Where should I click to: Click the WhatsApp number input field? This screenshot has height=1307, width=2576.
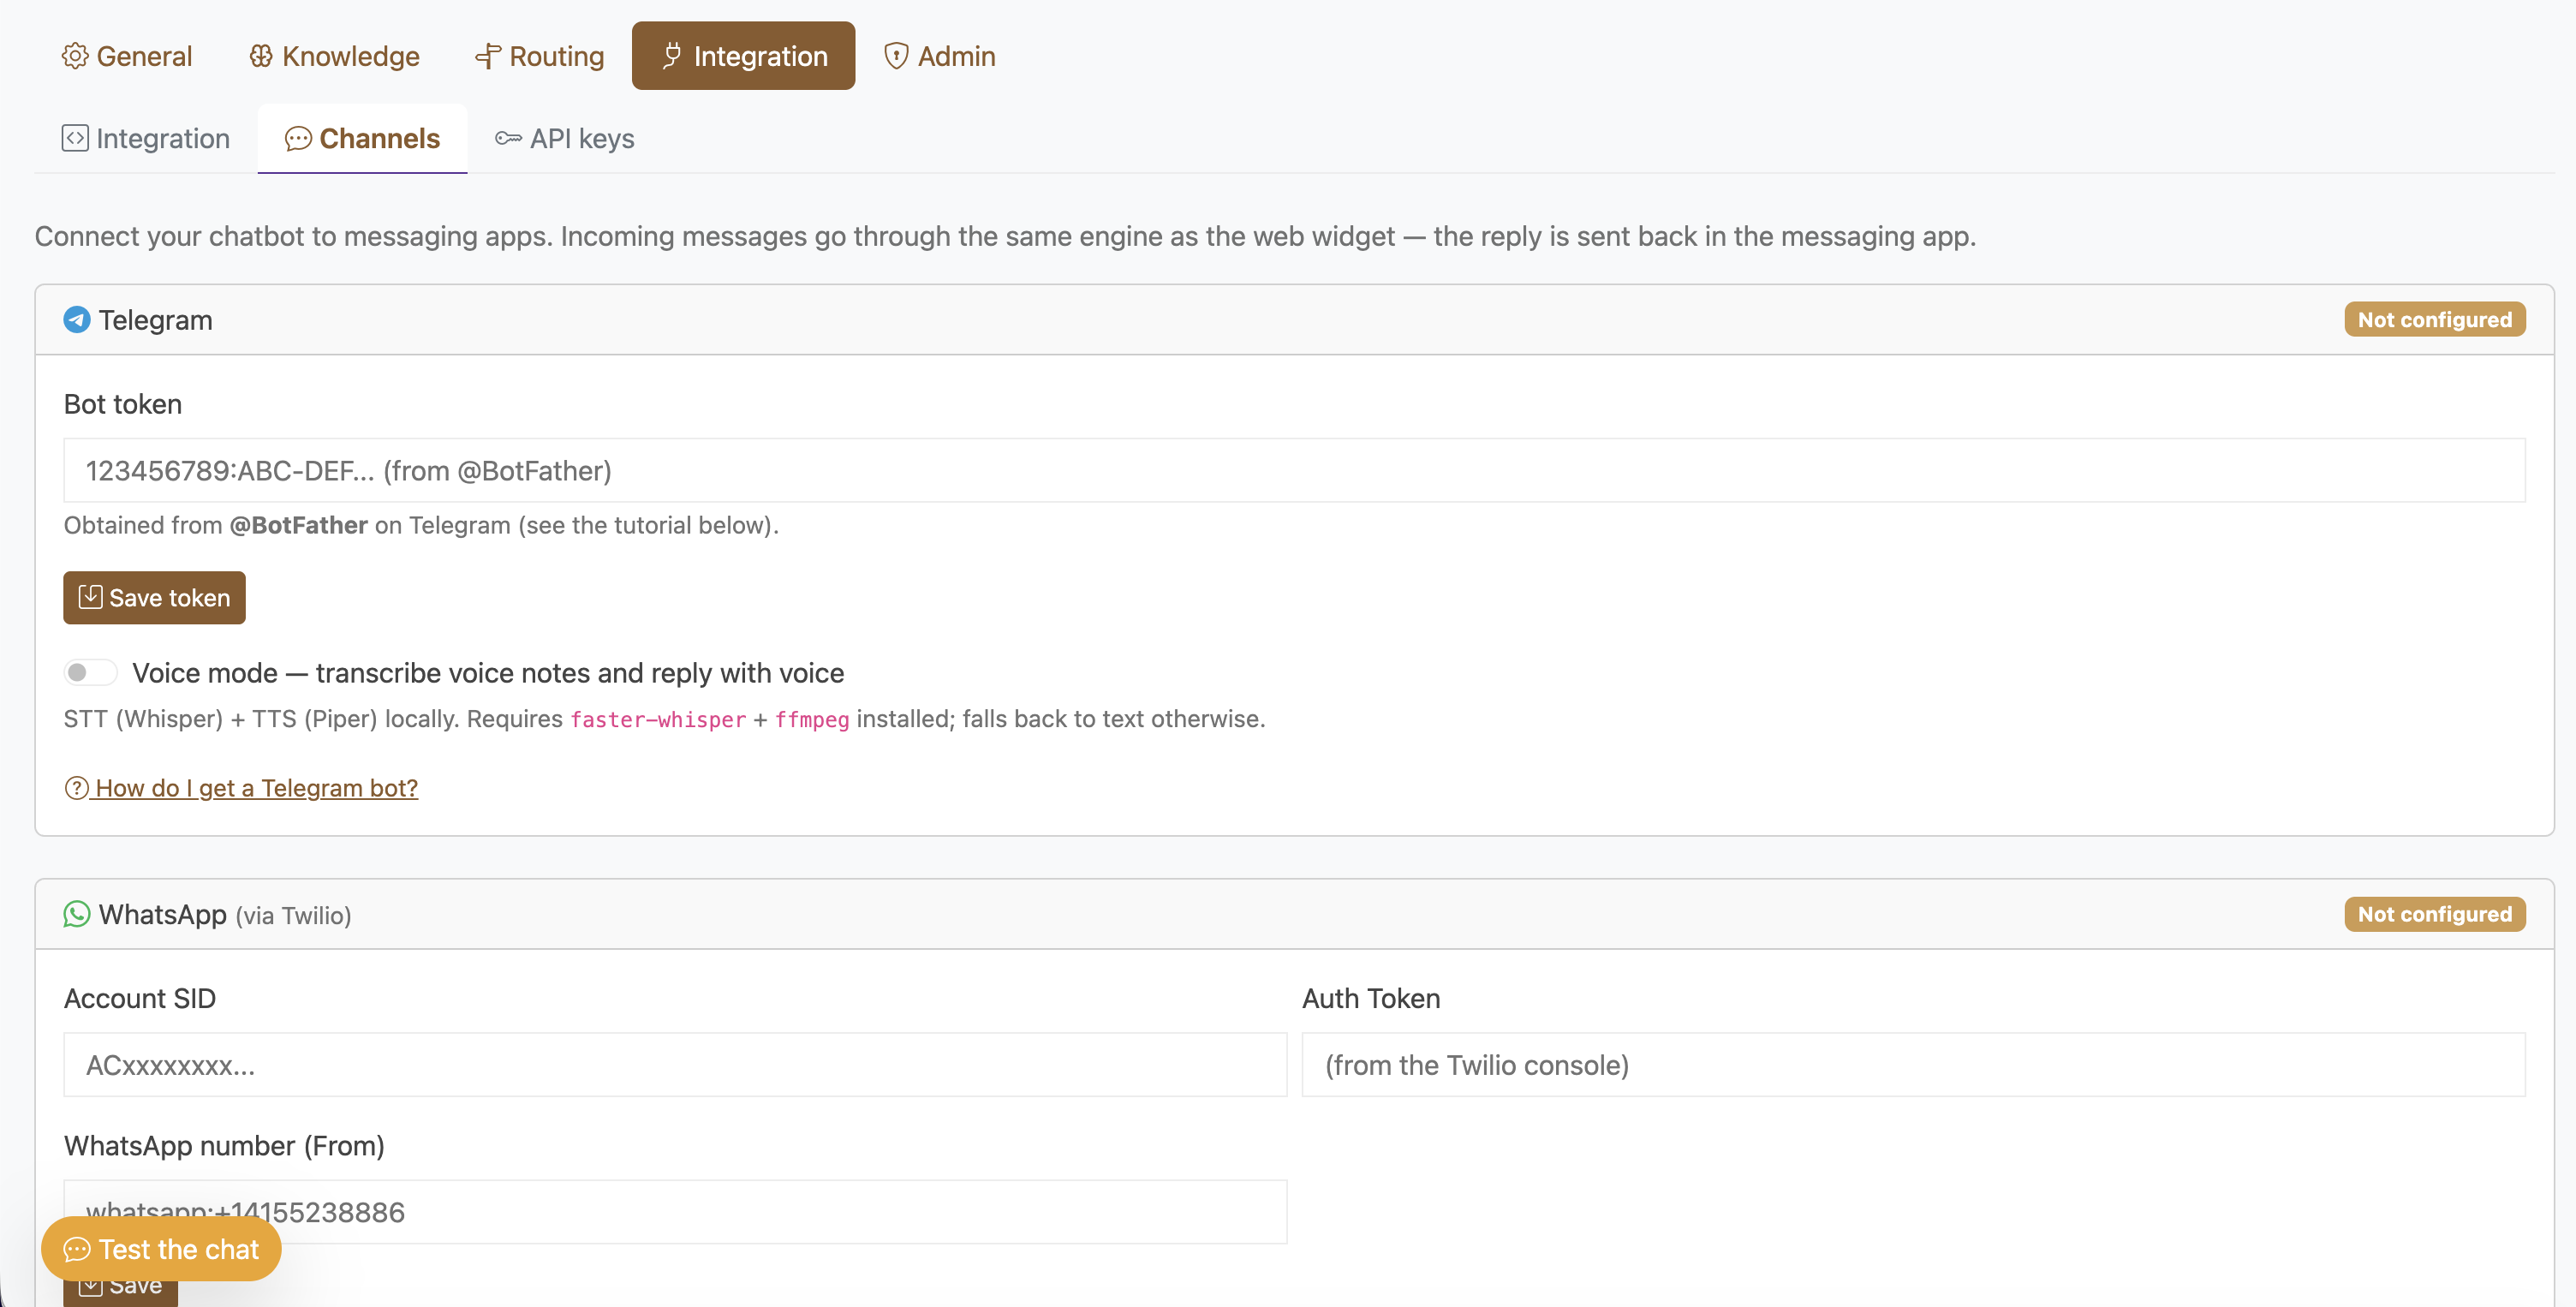(x=675, y=1212)
